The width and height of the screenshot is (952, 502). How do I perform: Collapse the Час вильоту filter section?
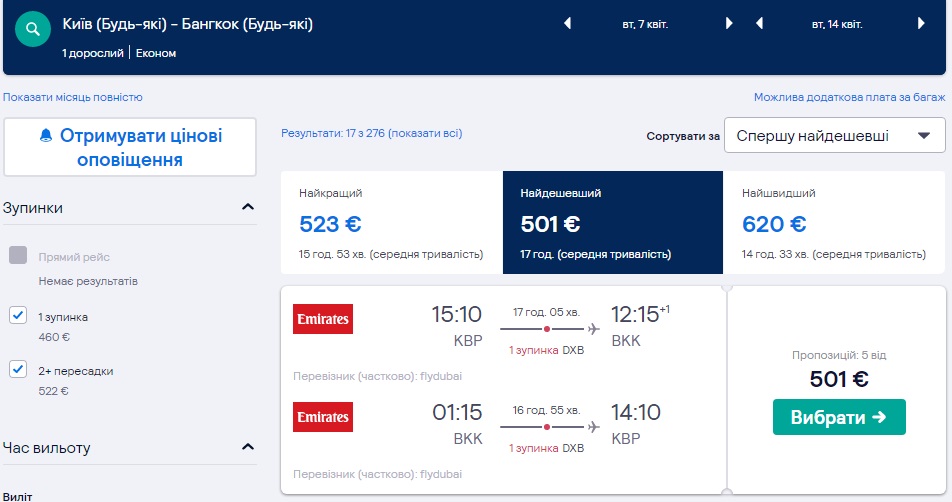click(x=248, y=447)
